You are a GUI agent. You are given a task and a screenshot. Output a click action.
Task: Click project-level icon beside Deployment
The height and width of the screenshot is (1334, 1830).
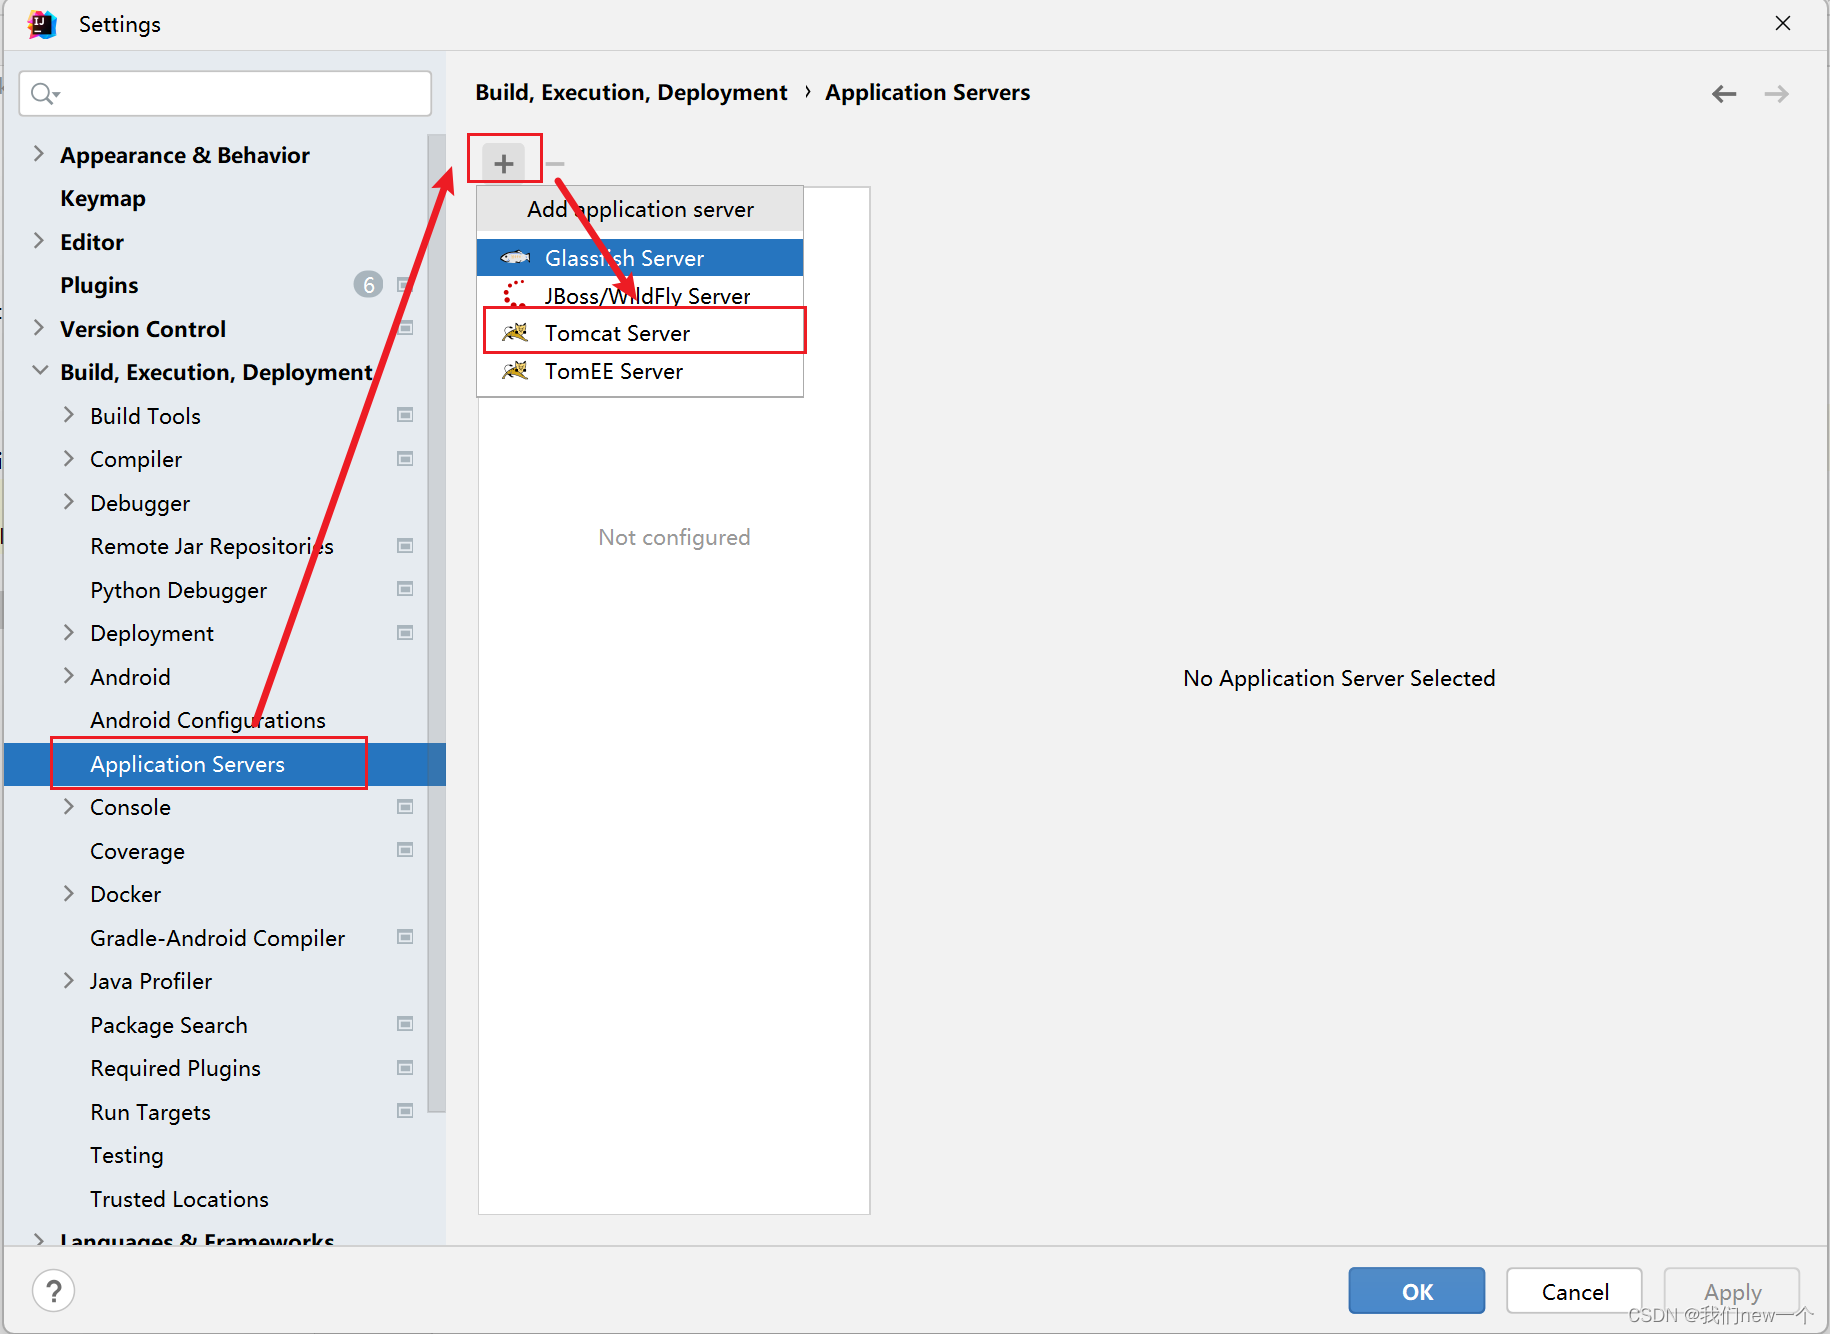(405, 633)
